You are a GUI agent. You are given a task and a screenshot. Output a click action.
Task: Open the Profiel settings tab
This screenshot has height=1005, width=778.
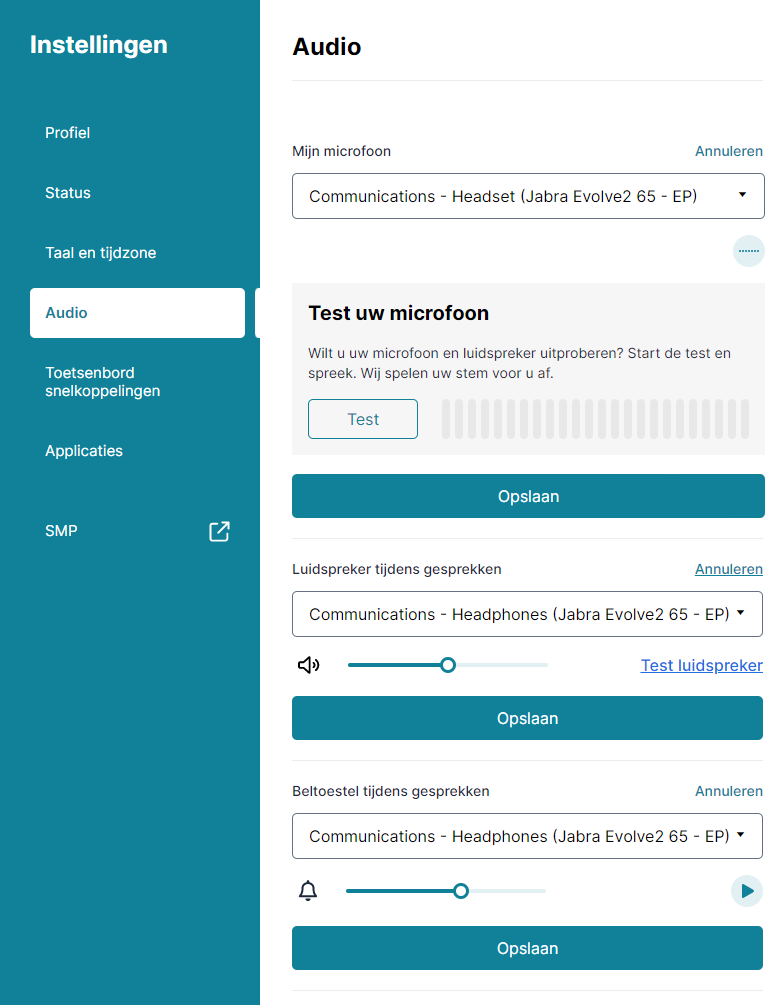click(x=68, y=133)
